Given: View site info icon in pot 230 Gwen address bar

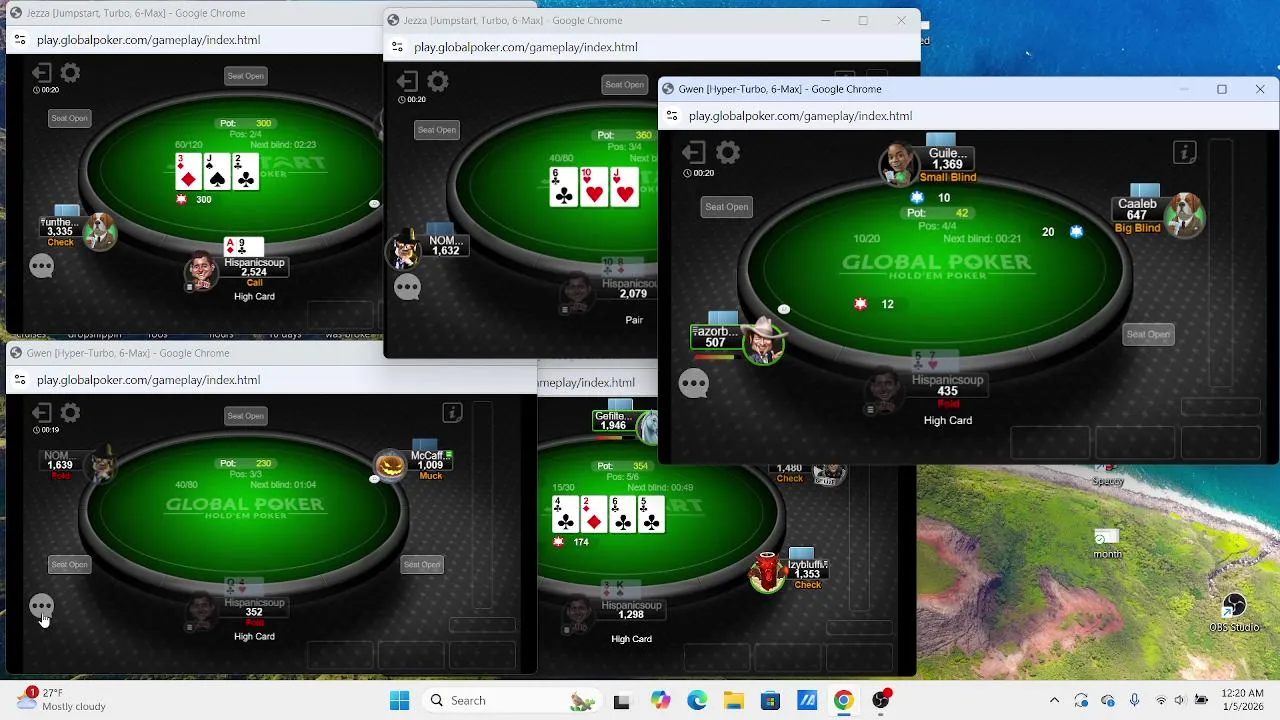Looking at the screenshot, I should pos(20,380).
